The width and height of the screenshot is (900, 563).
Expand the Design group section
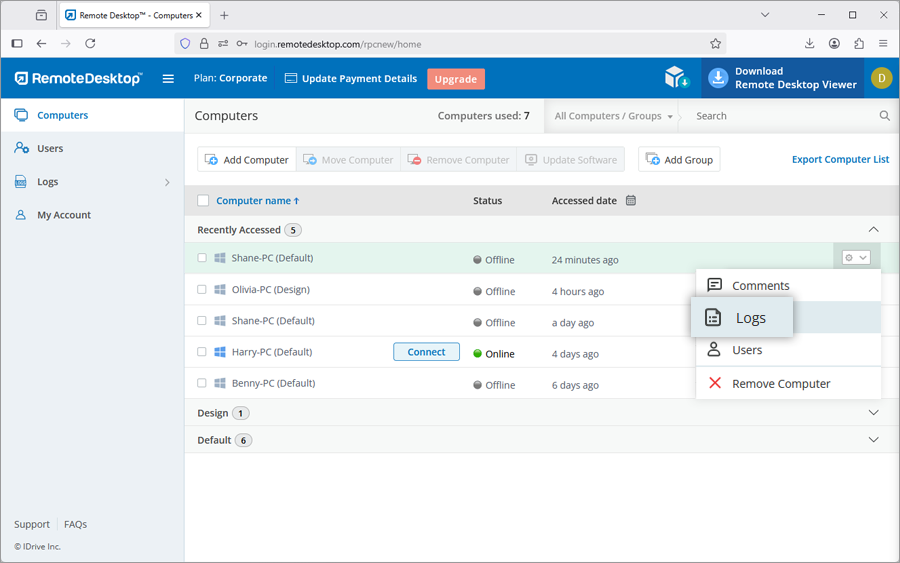coord(873,413)
